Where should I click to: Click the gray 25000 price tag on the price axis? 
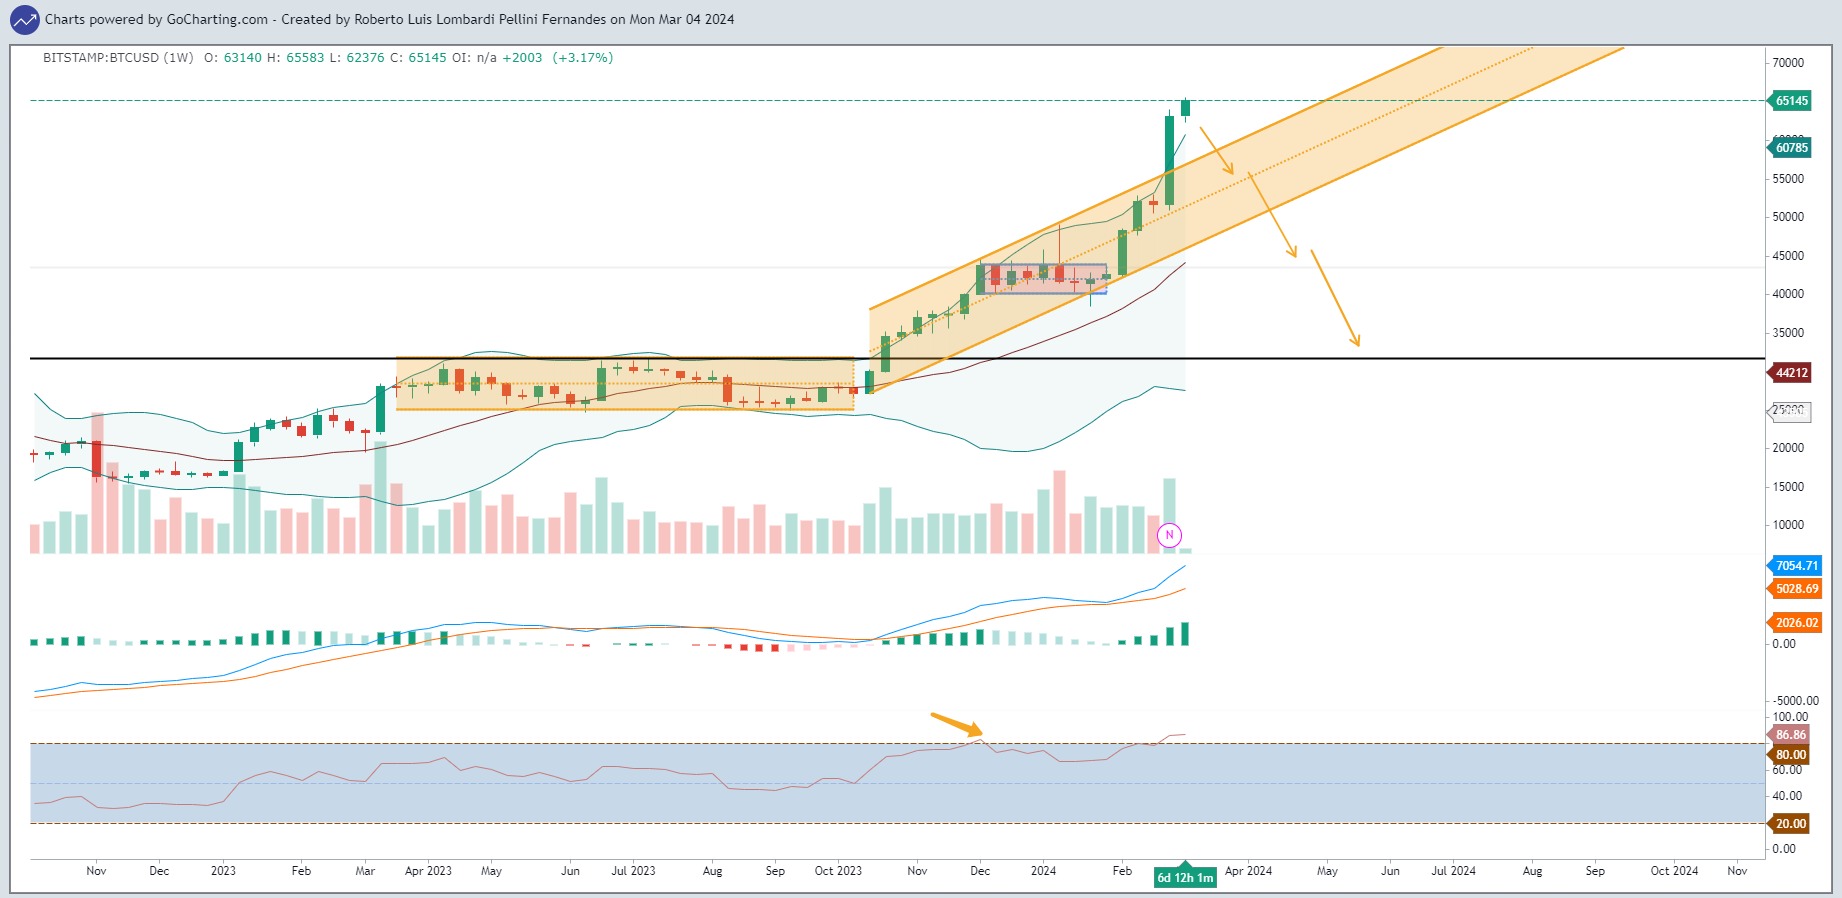pyautogui.click(x=1791, y=410)
